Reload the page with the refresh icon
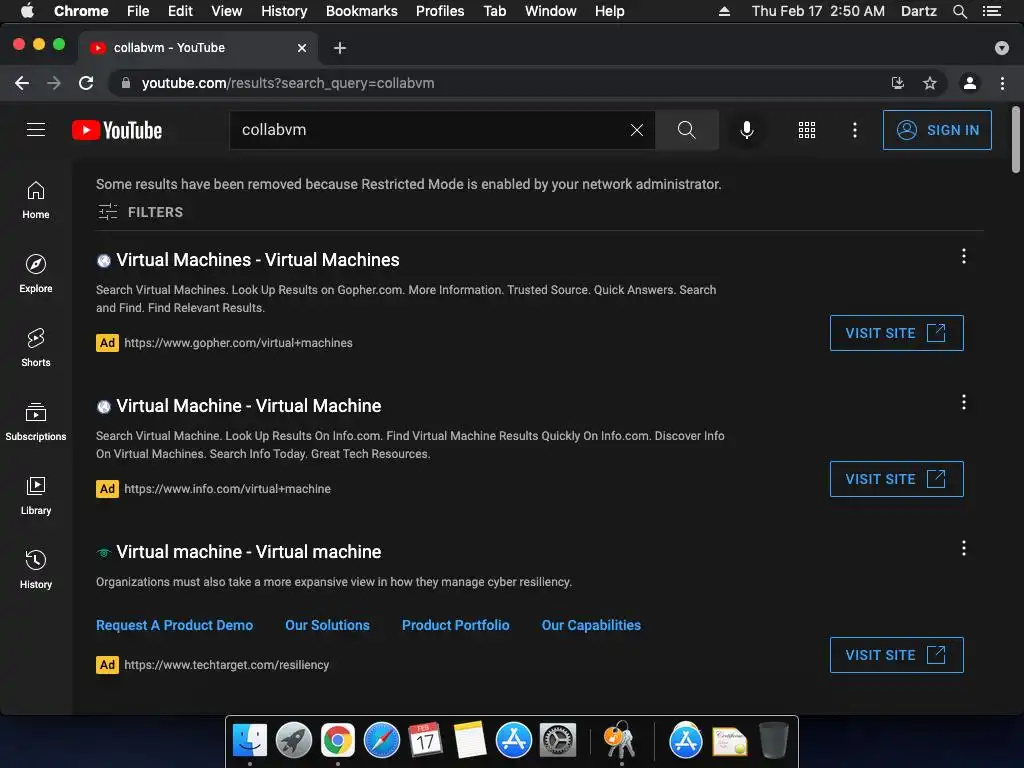 [86, 83]
